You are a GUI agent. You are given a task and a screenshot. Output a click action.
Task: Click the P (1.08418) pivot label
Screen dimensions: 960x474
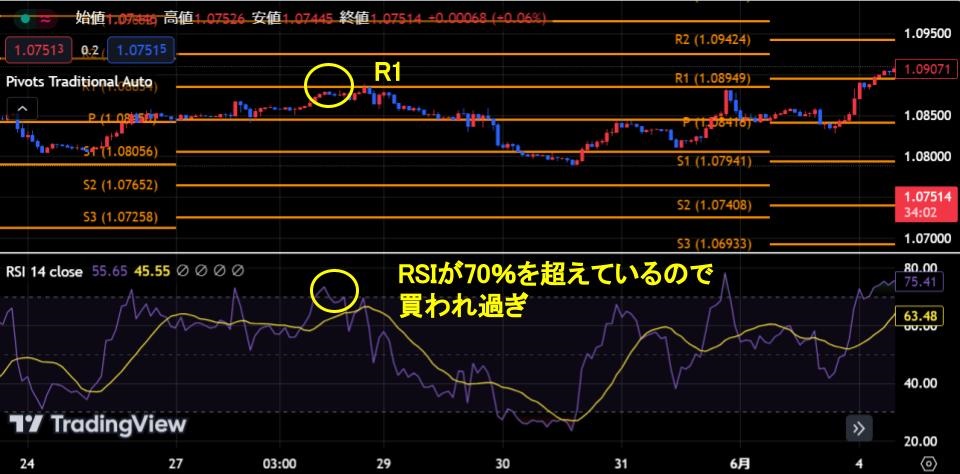(717, 122)
